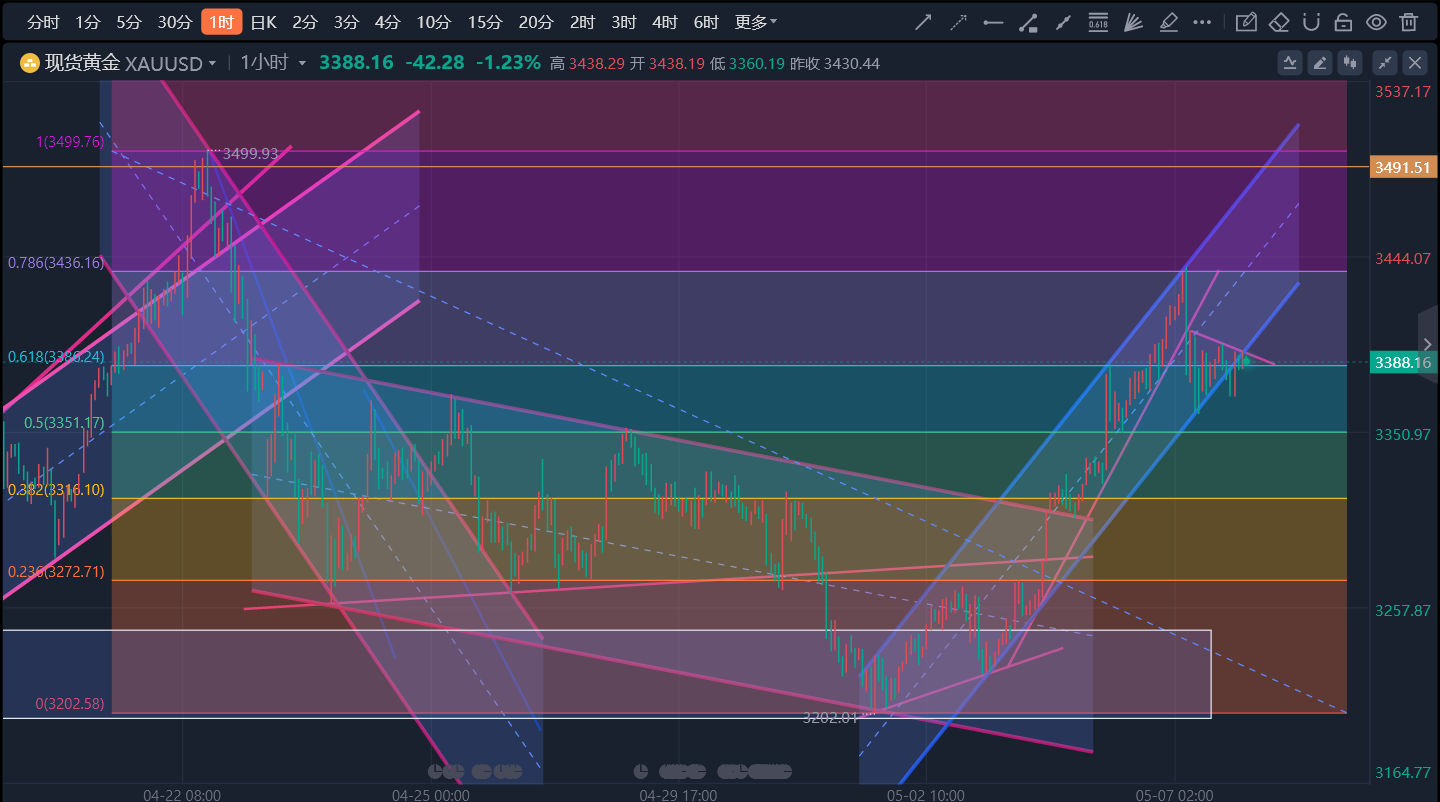Click the current price 3388.16 in header
The width and height of the screenshot is (1440, 802).
coord(356,63)
